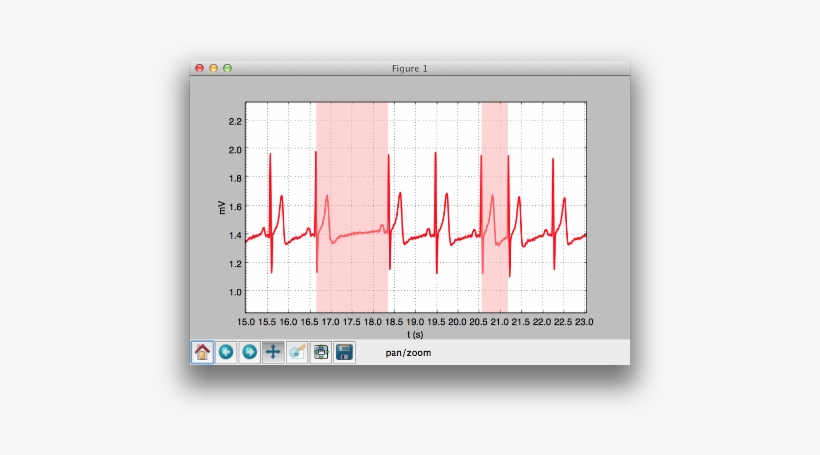Click the 17.0 x-axis tick label
The width and height of the screenshot is (820, 455).
coord(331,322)
